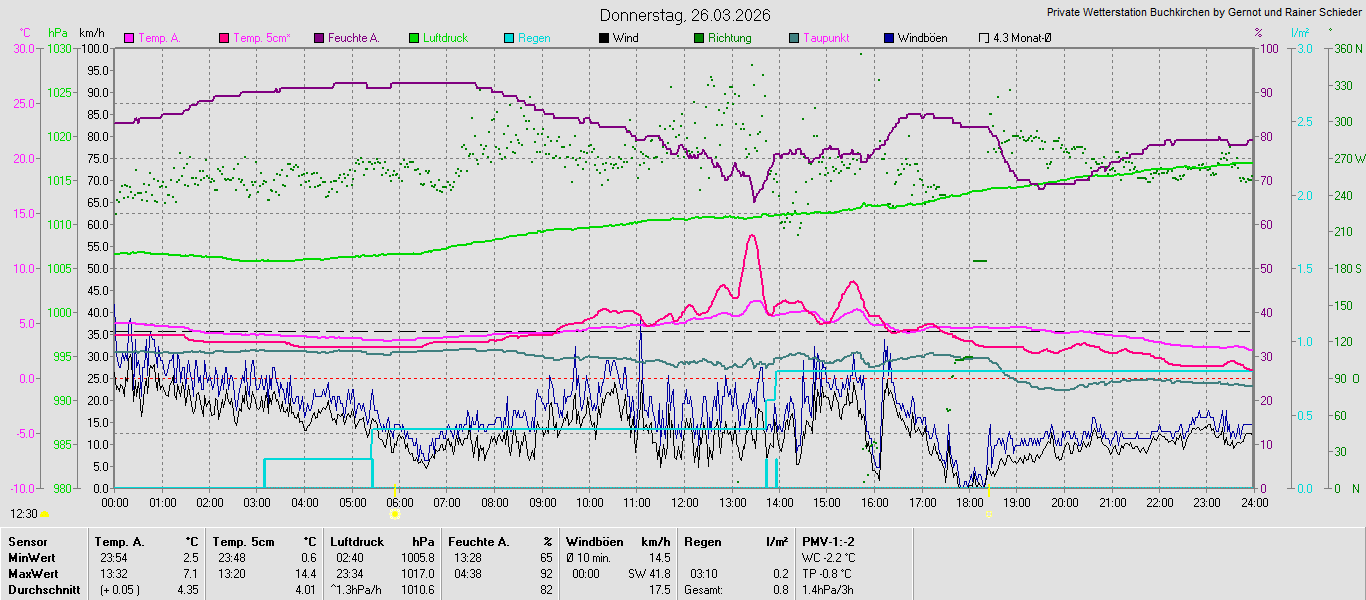Click the dark green Richtung legend square
Image resolution: width=1366 pixels, height=600 pixels.
point(699,38)
